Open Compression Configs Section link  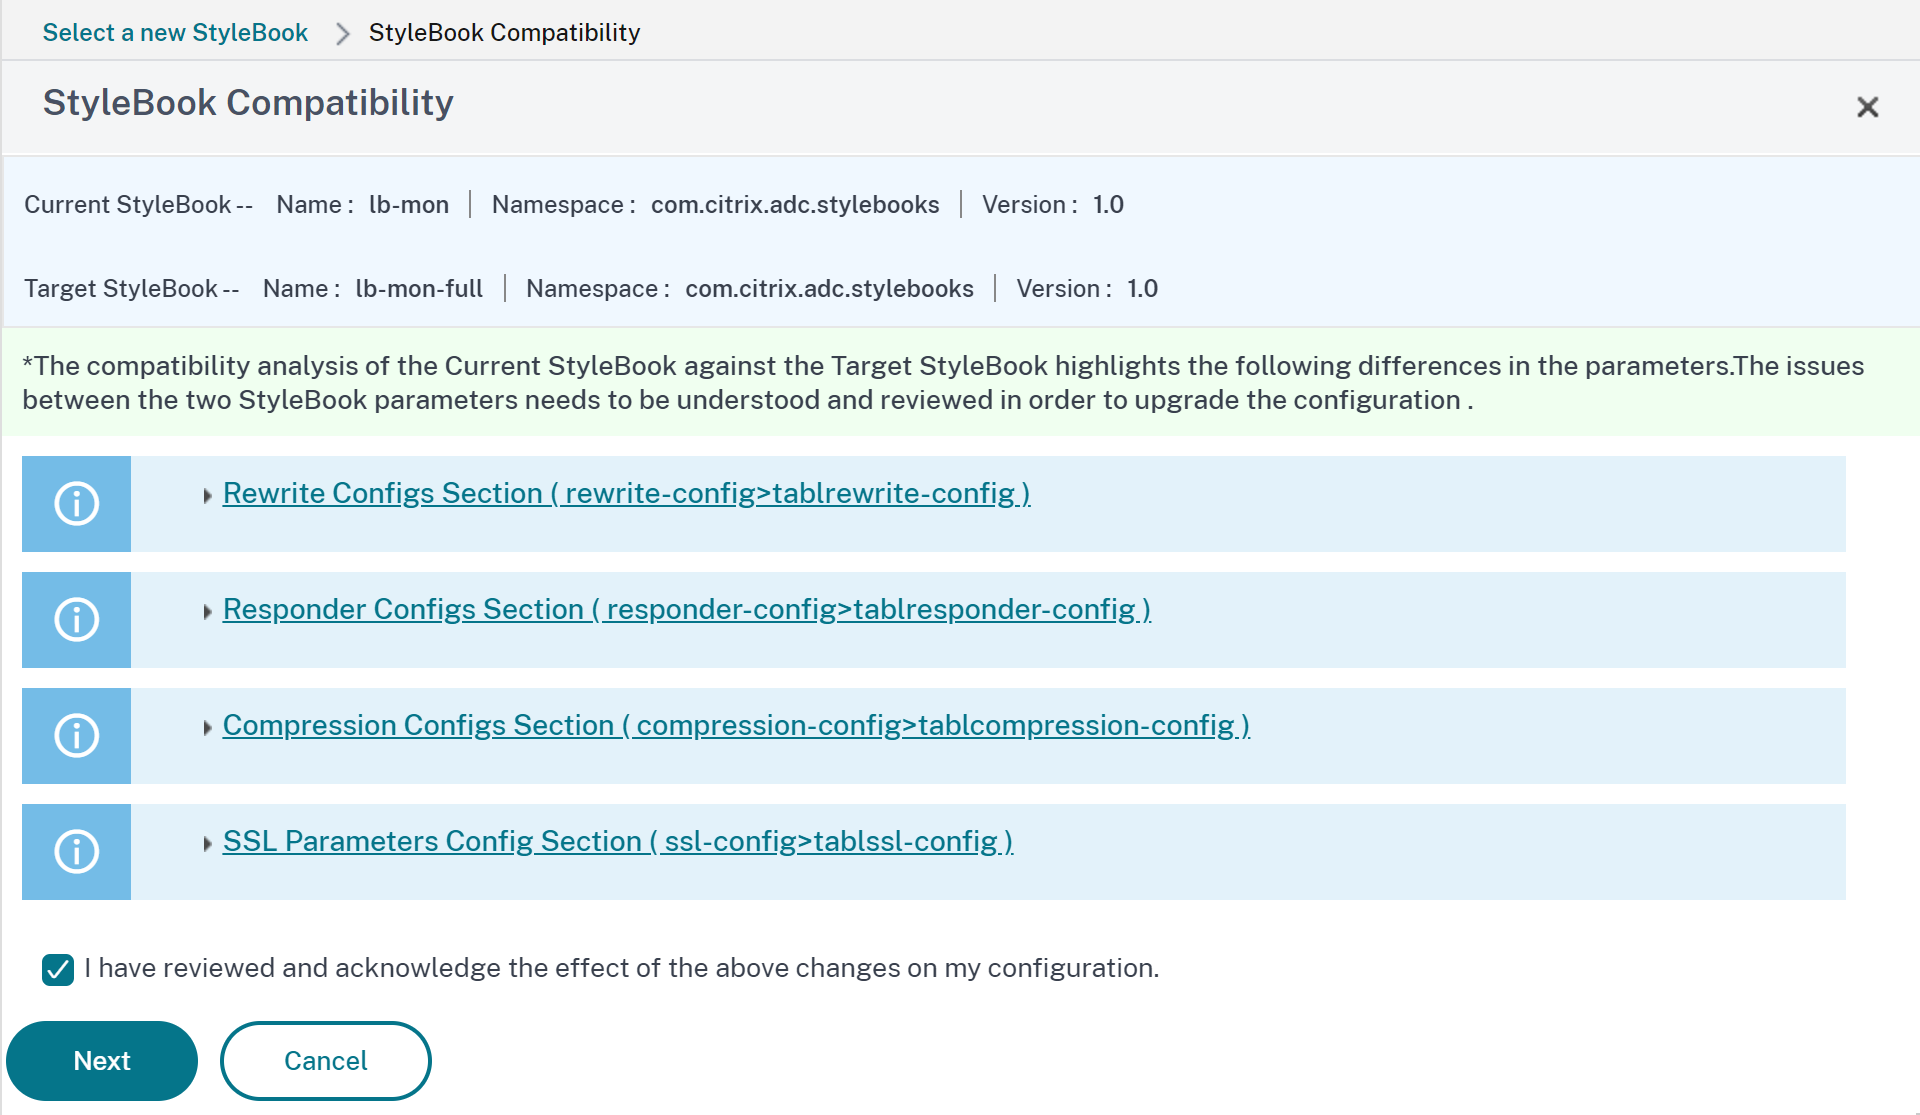tap(736, 725)
